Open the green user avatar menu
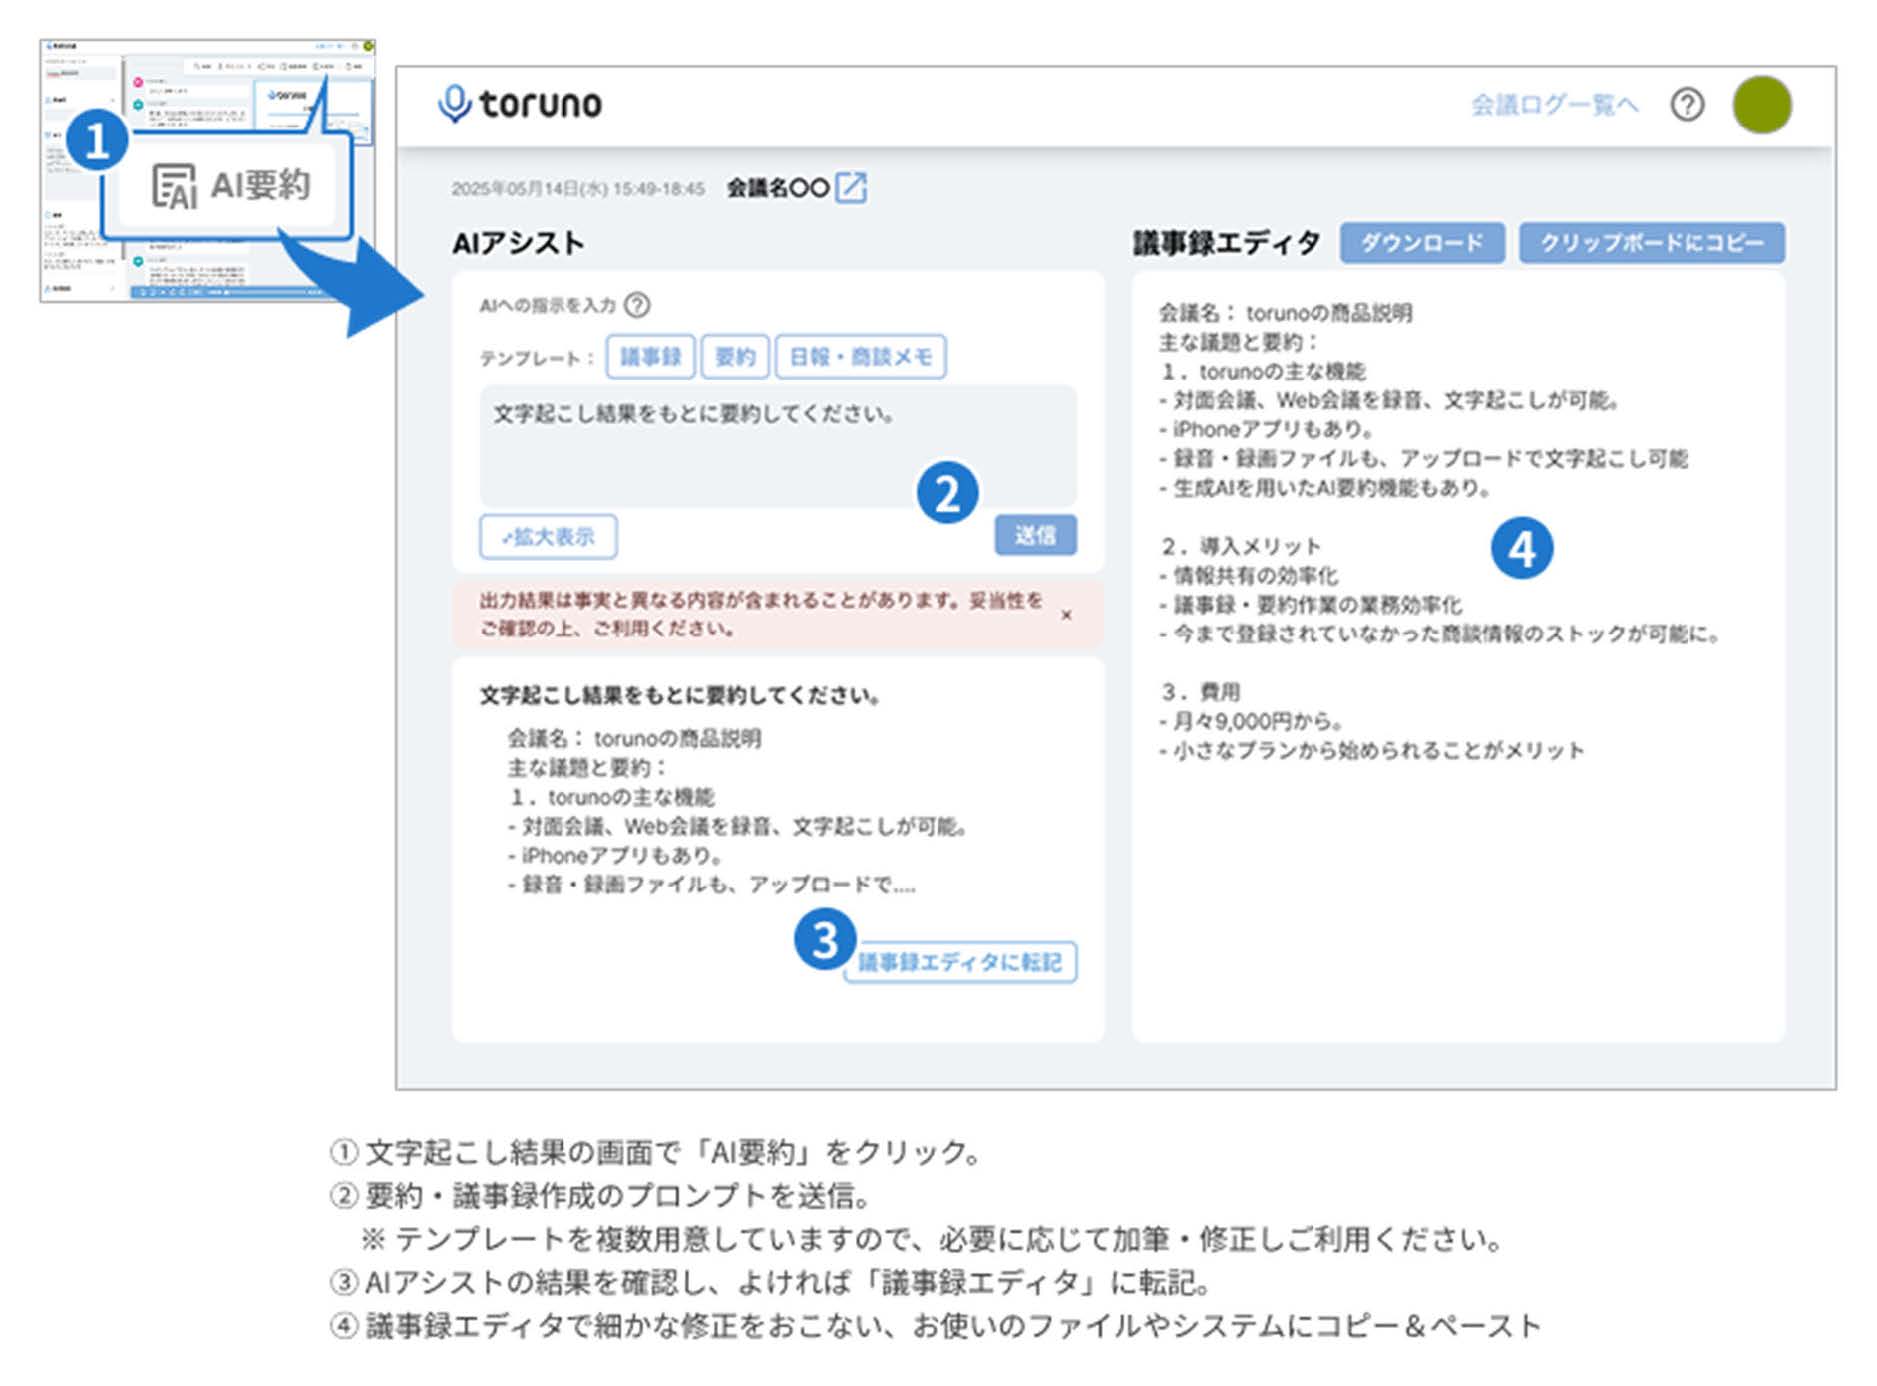This screenshot has width=1877, height=1386. 1761,105
